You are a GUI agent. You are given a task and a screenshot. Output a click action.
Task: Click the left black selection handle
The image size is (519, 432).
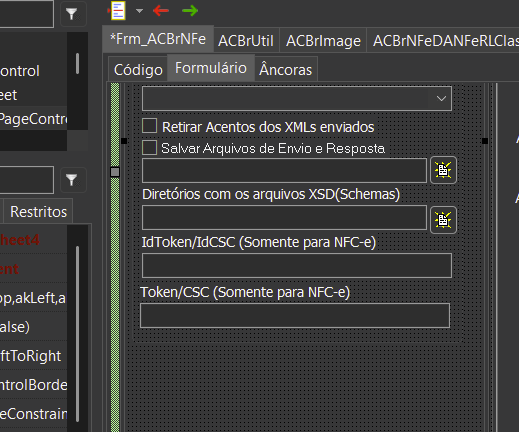click(x=124, y=141)
